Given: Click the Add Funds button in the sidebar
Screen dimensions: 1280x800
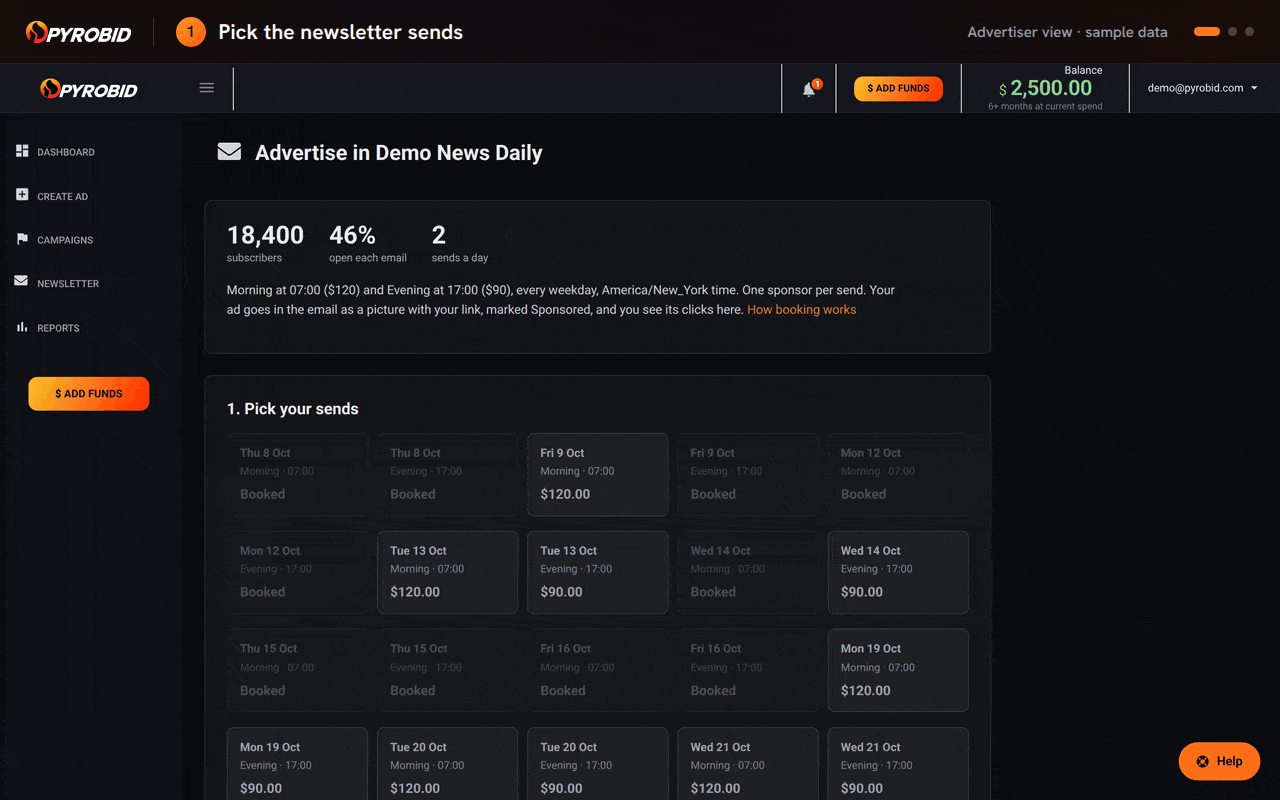Looking at the screenshot, I should coord(89,394).
